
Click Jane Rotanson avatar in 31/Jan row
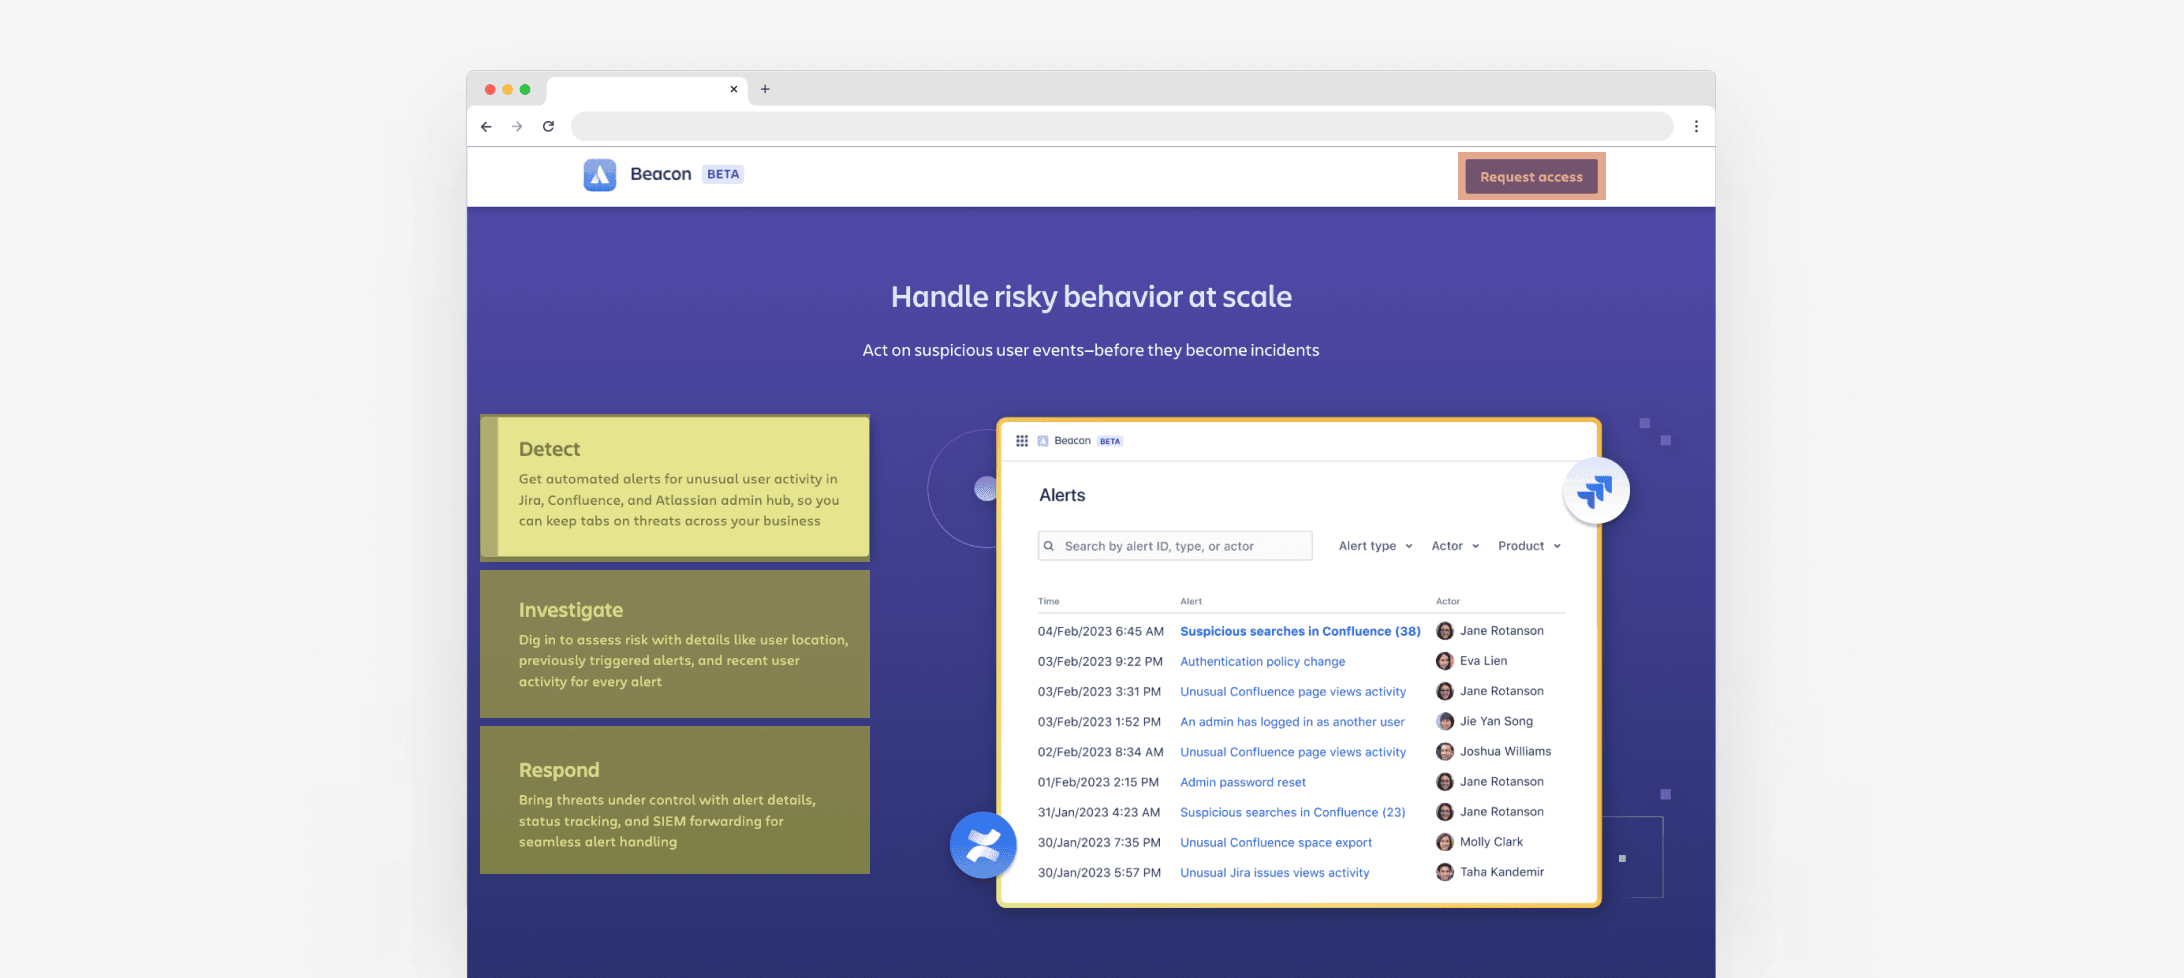pos(1445,812)
